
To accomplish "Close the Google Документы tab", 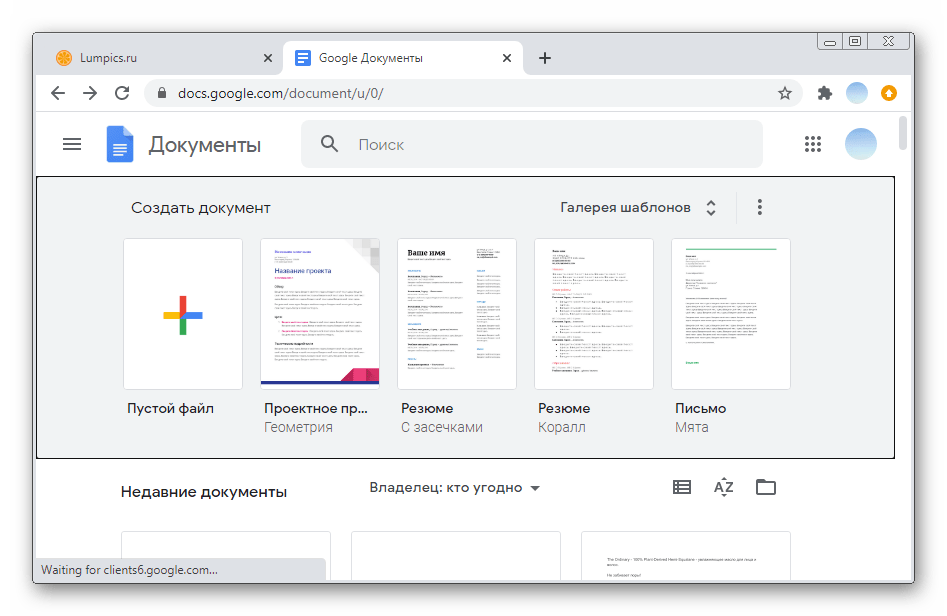I will [507, 58].
